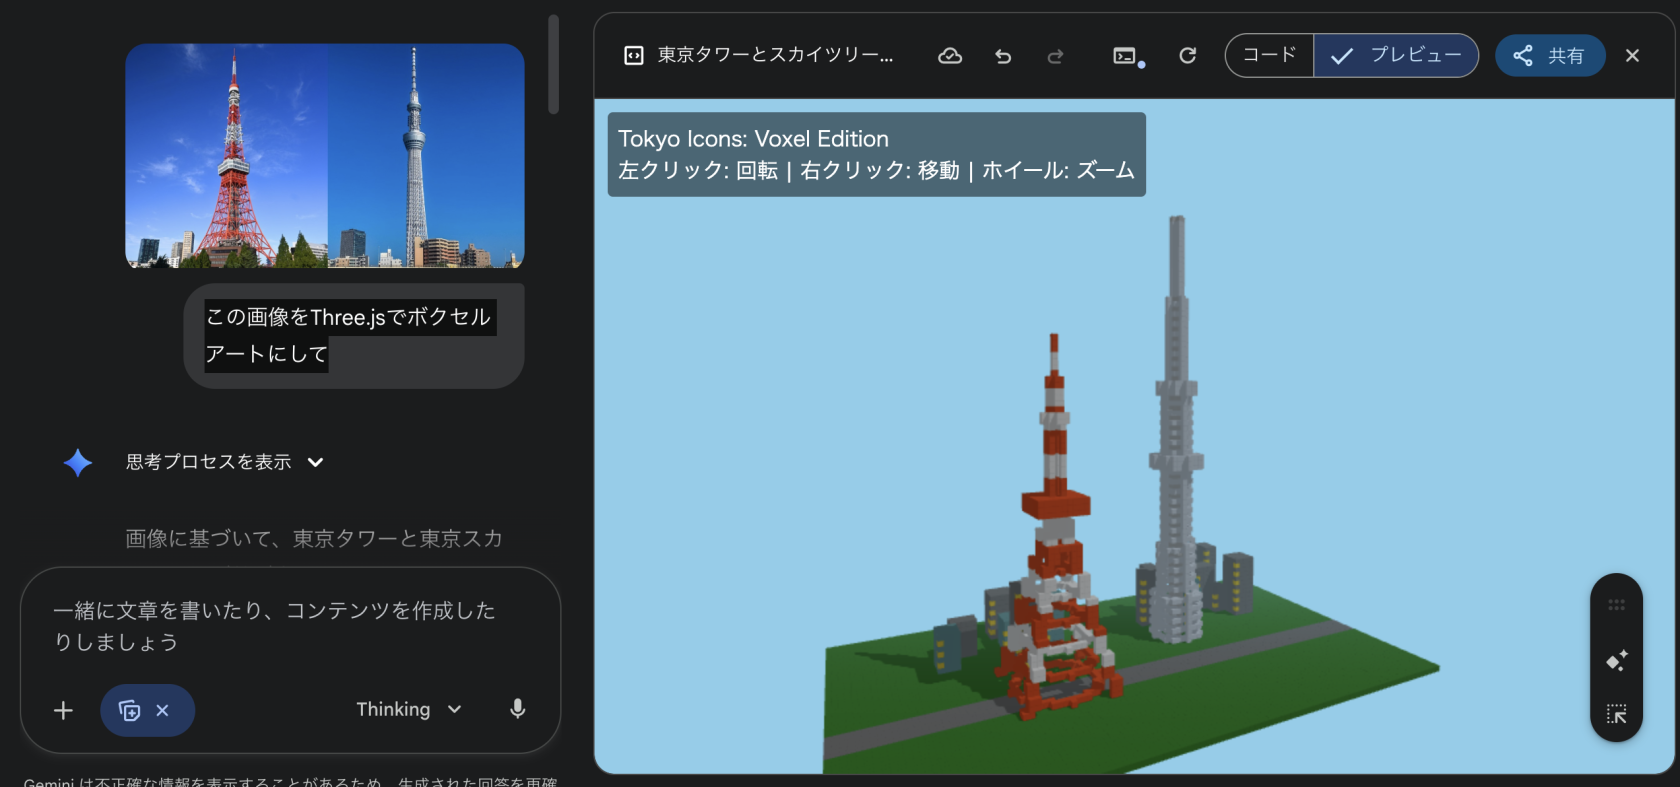Click the drag handle on floating toolbar

(x=1616, y=605)
